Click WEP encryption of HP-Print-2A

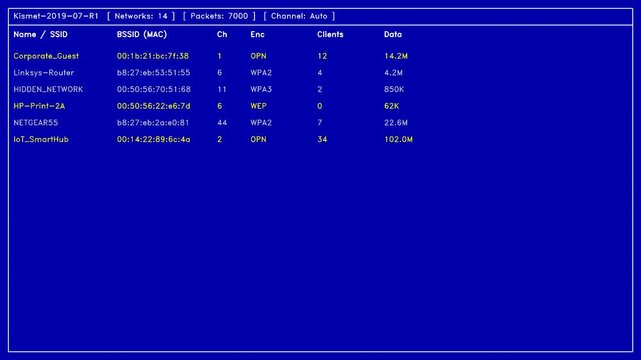point(259,106)
